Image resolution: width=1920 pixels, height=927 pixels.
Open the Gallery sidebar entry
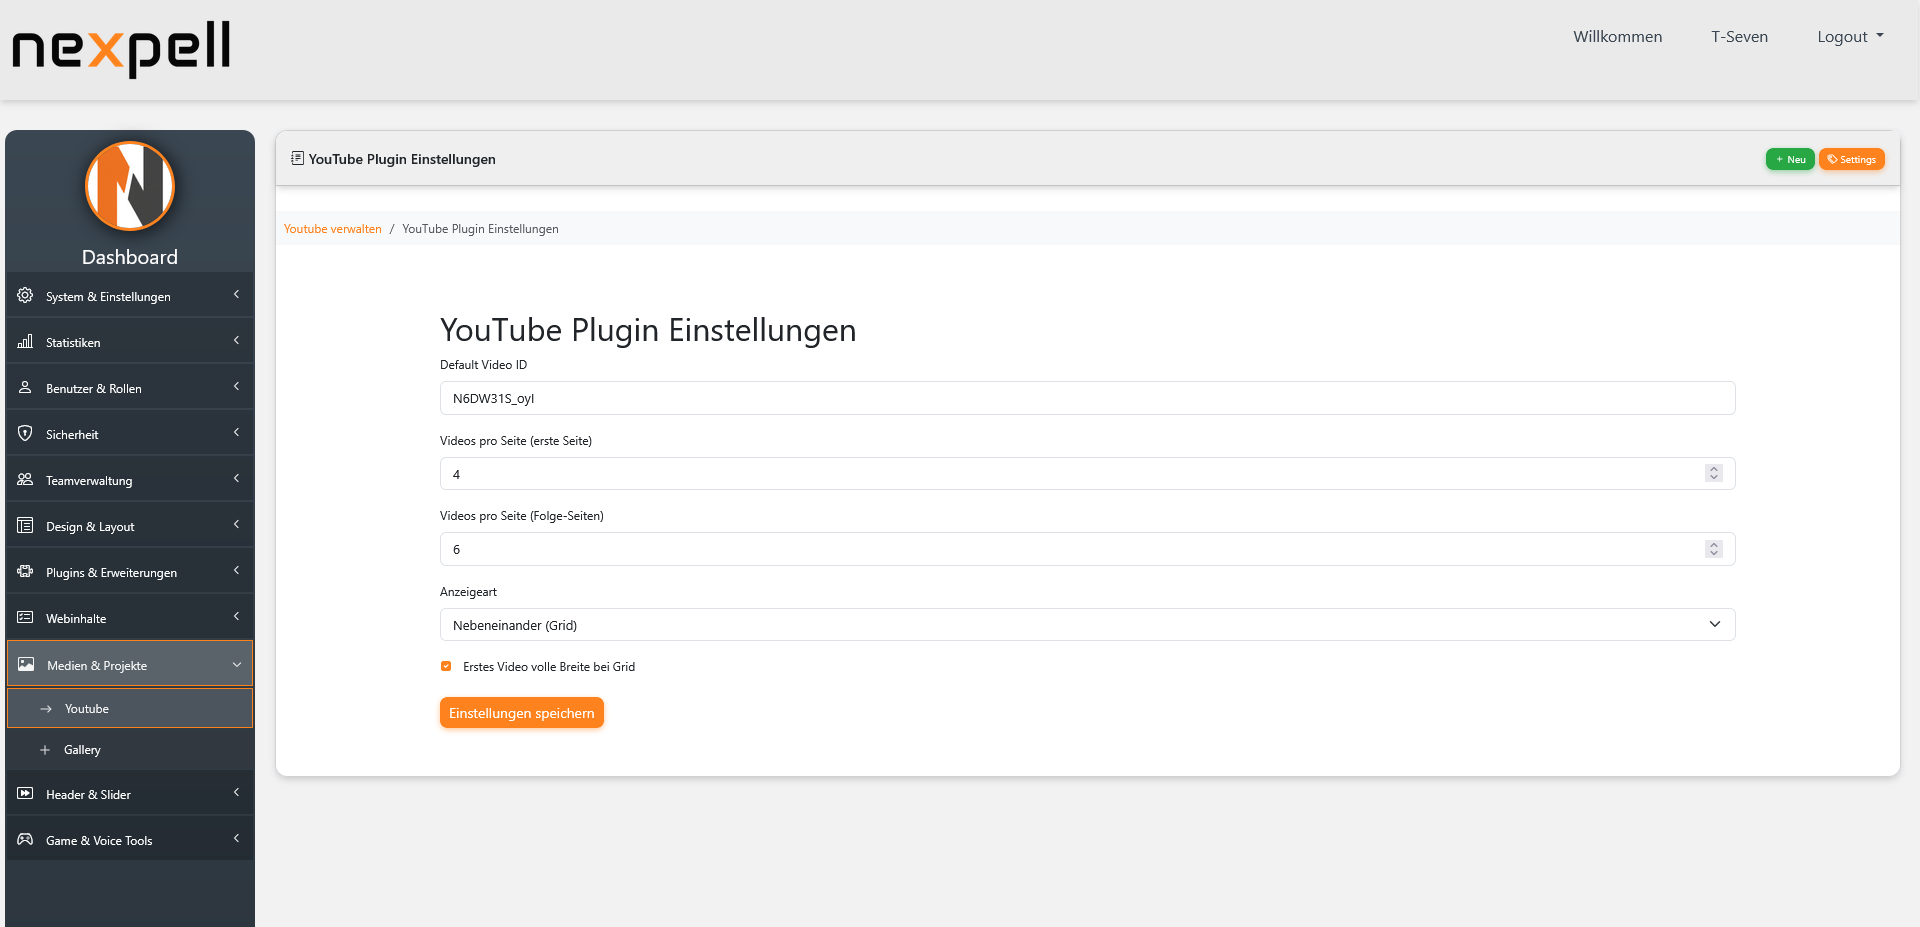pyautogui.click(x=81, y=749)
